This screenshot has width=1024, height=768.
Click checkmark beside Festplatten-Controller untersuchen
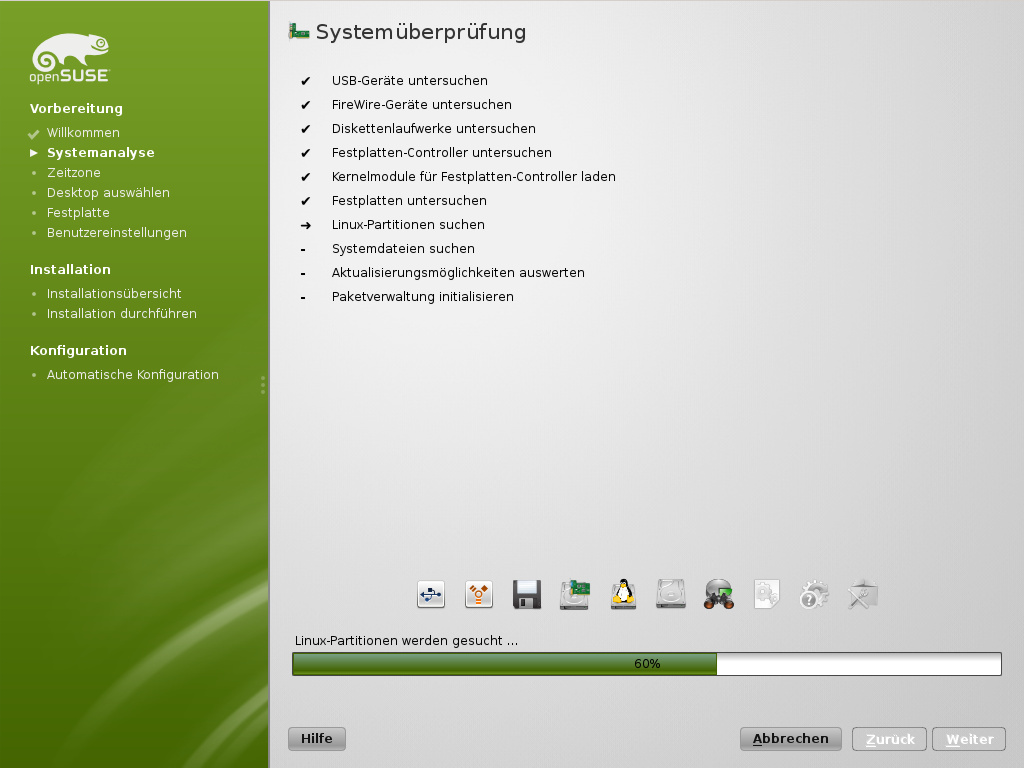[x=305, y=153]
